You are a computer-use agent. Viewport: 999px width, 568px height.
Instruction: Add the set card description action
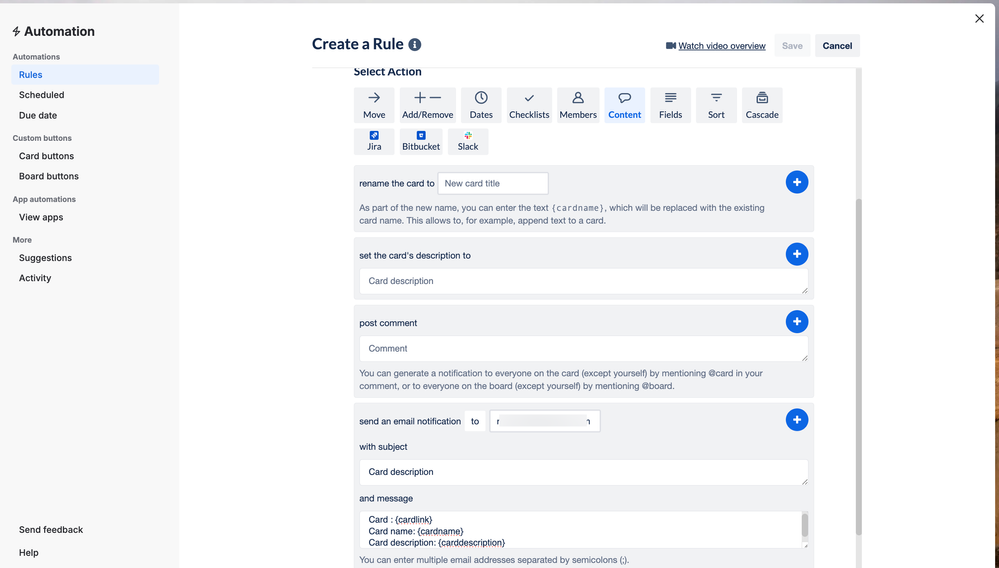(796, 254)
